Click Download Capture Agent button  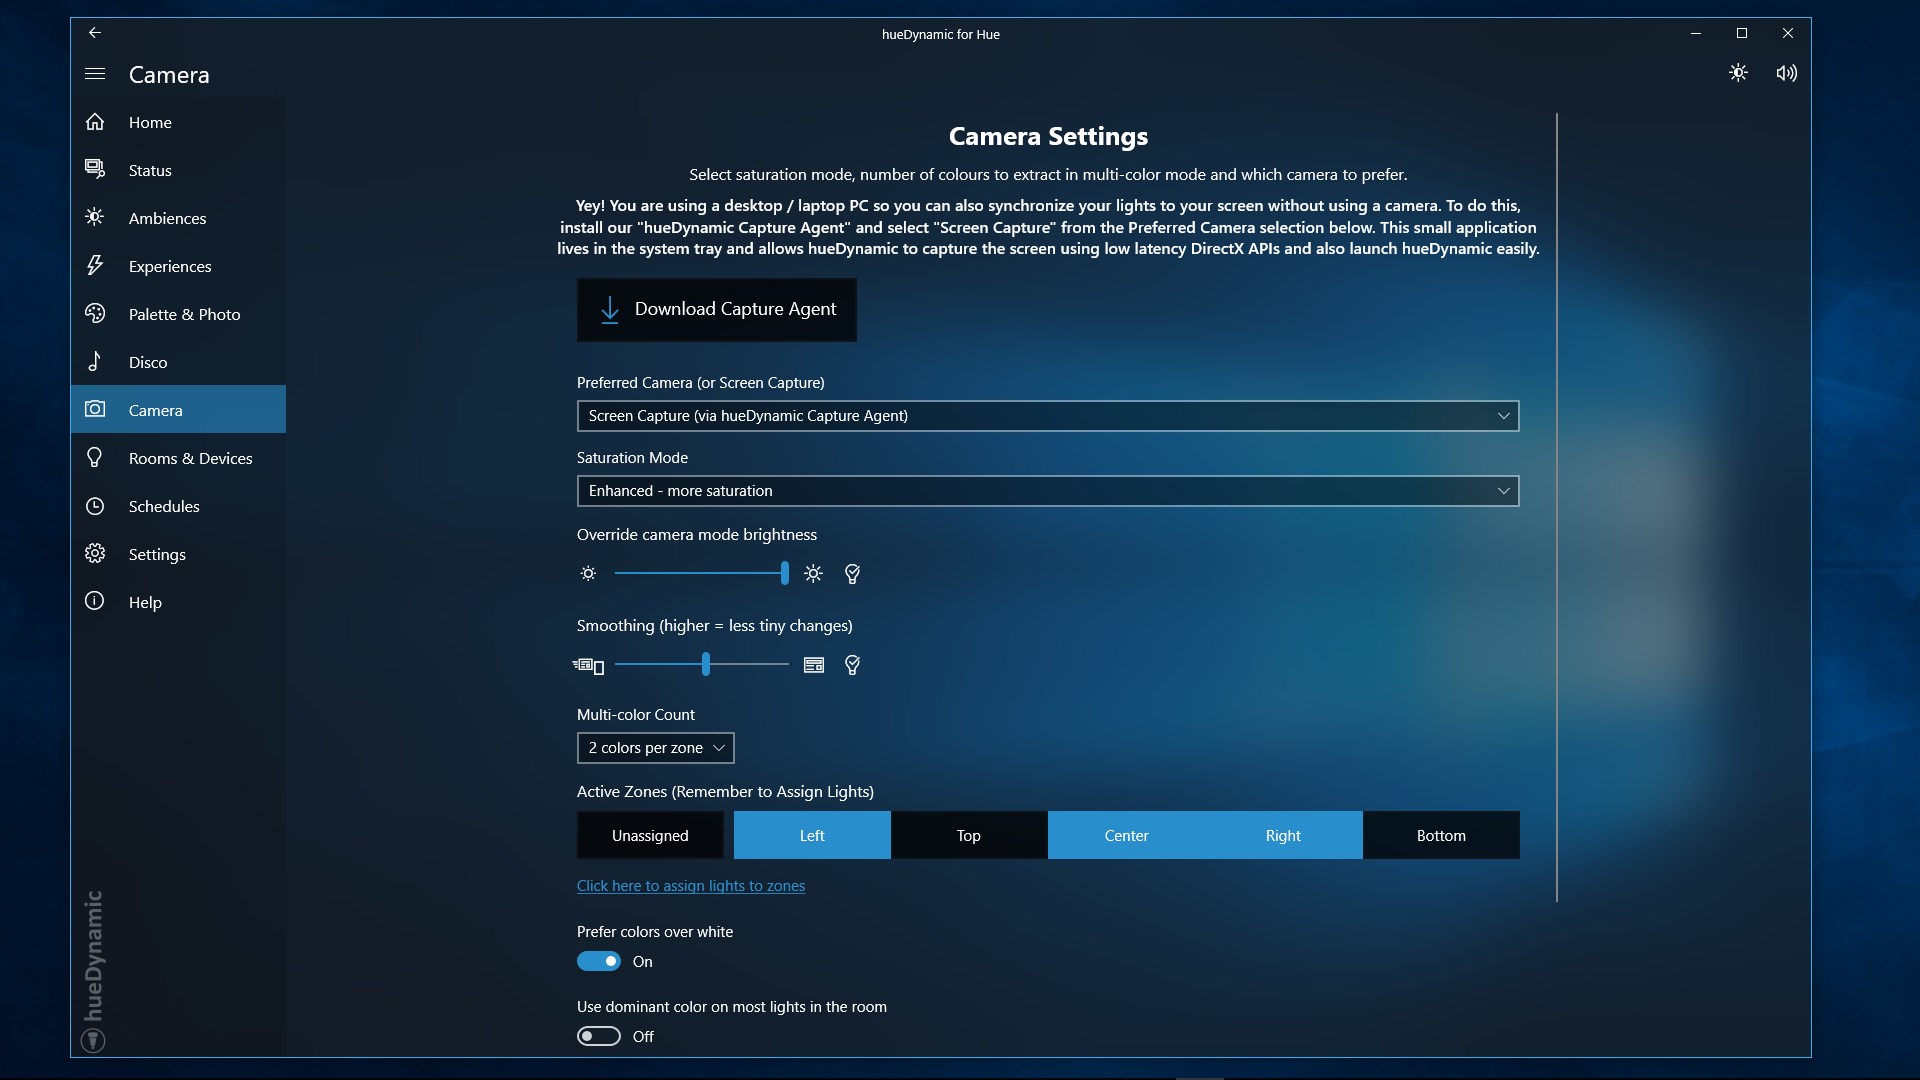(716, 310)
